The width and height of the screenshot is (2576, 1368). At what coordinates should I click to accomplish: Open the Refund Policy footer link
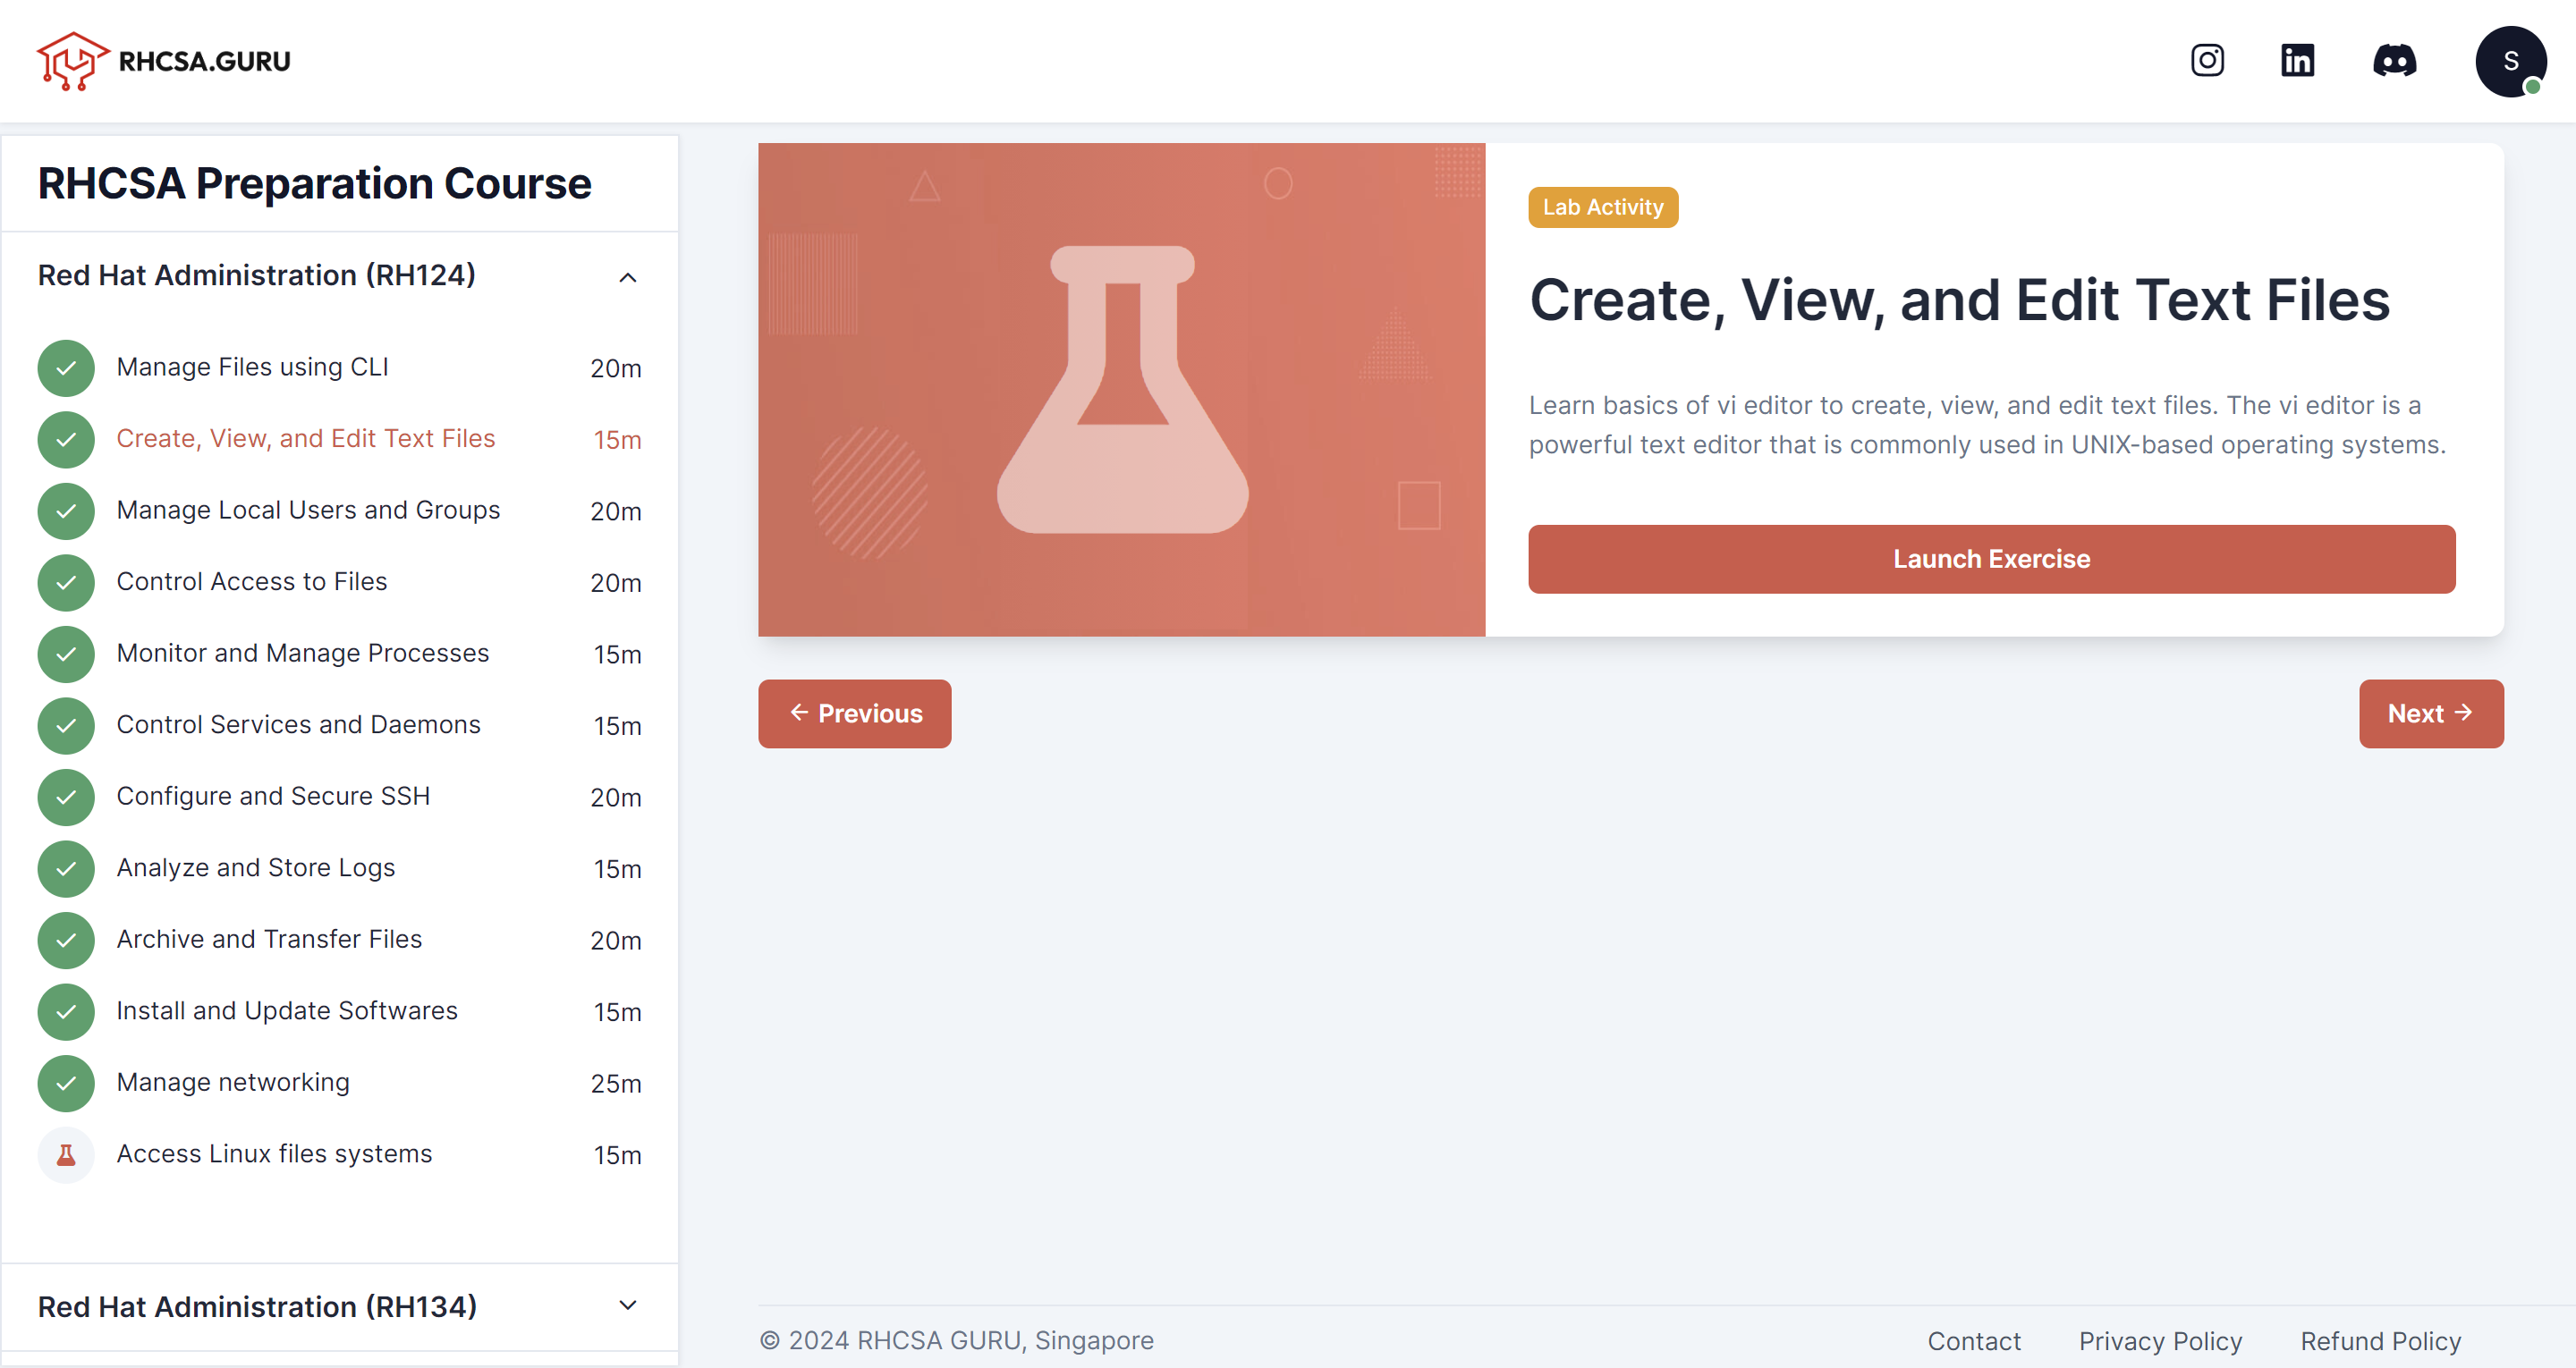[x=2380, y=1341]
